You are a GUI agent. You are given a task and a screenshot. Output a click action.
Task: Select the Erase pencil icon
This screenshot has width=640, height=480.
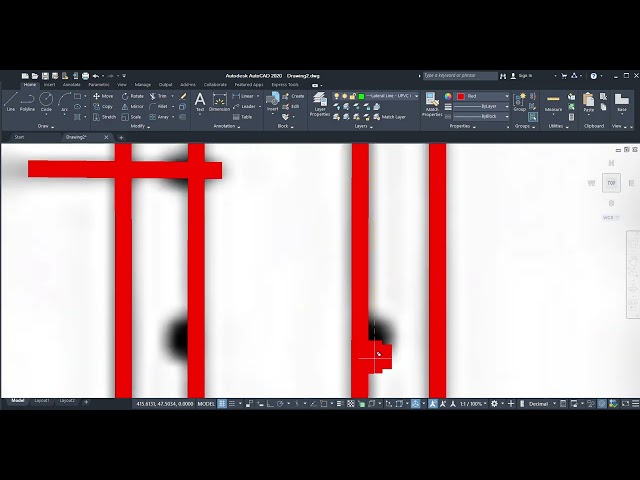(x=183, y=96)
